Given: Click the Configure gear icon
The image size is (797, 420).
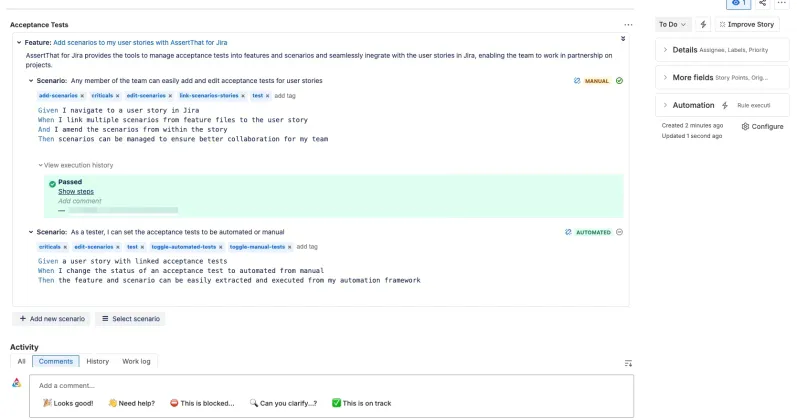Looking at the screenshot, I should coord(745,127).
